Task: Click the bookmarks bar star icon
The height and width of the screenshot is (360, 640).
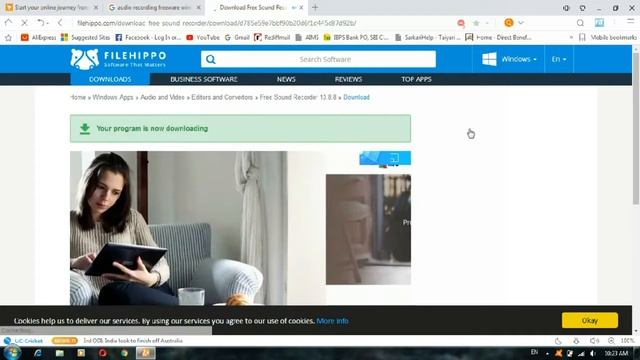Action: (x=8, y=38)
